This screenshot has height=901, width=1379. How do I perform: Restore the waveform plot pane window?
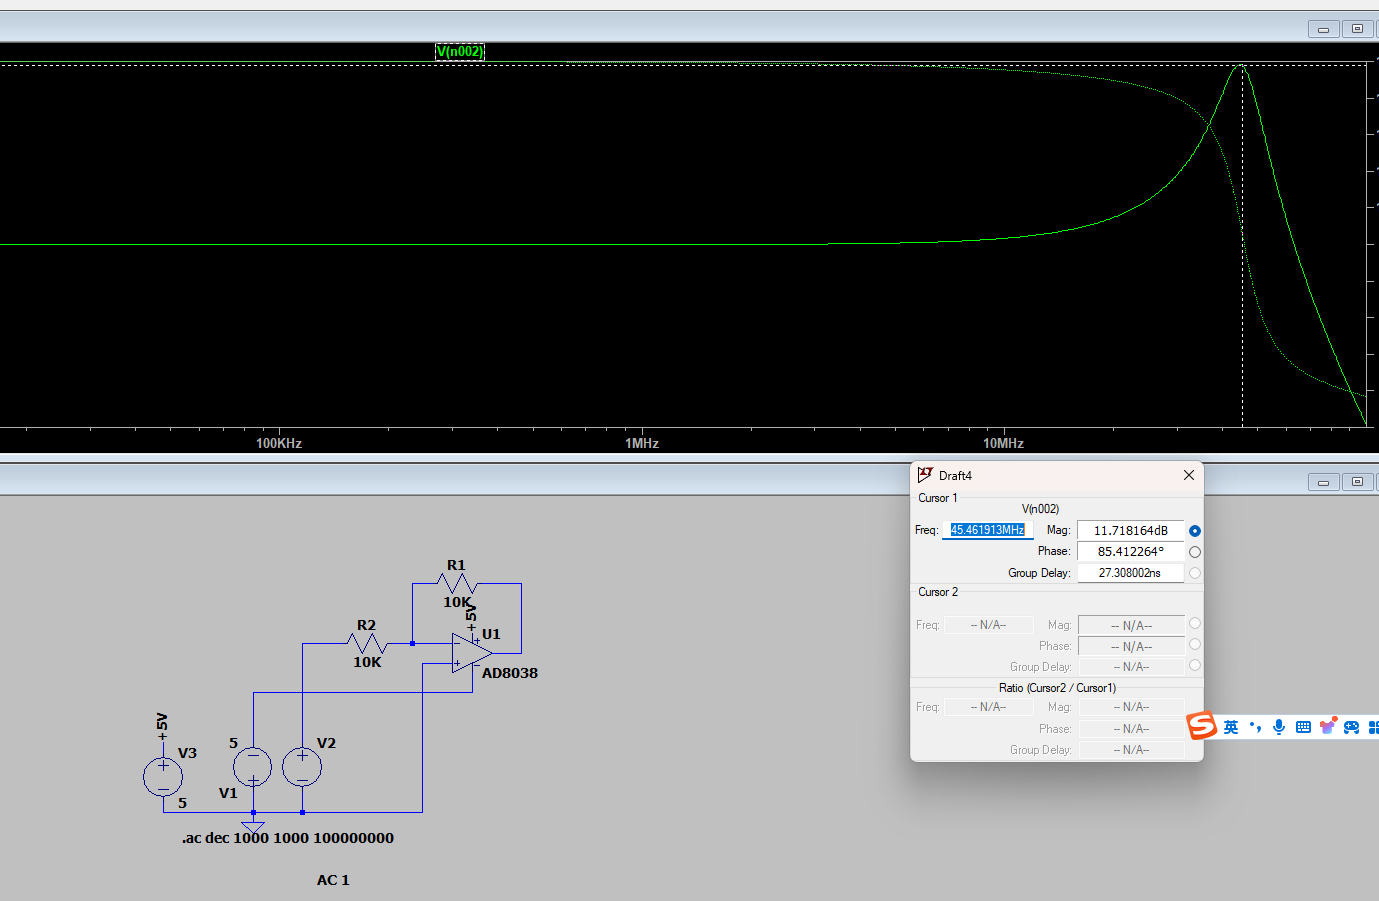[1357, 29]
